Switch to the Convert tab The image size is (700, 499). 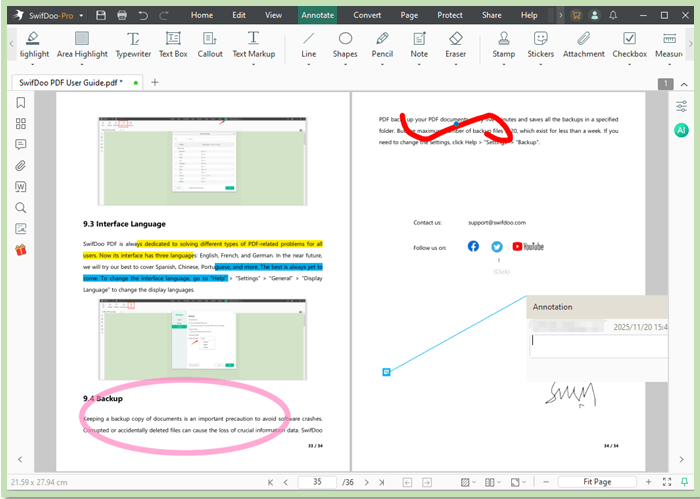[x=367, y=15]
